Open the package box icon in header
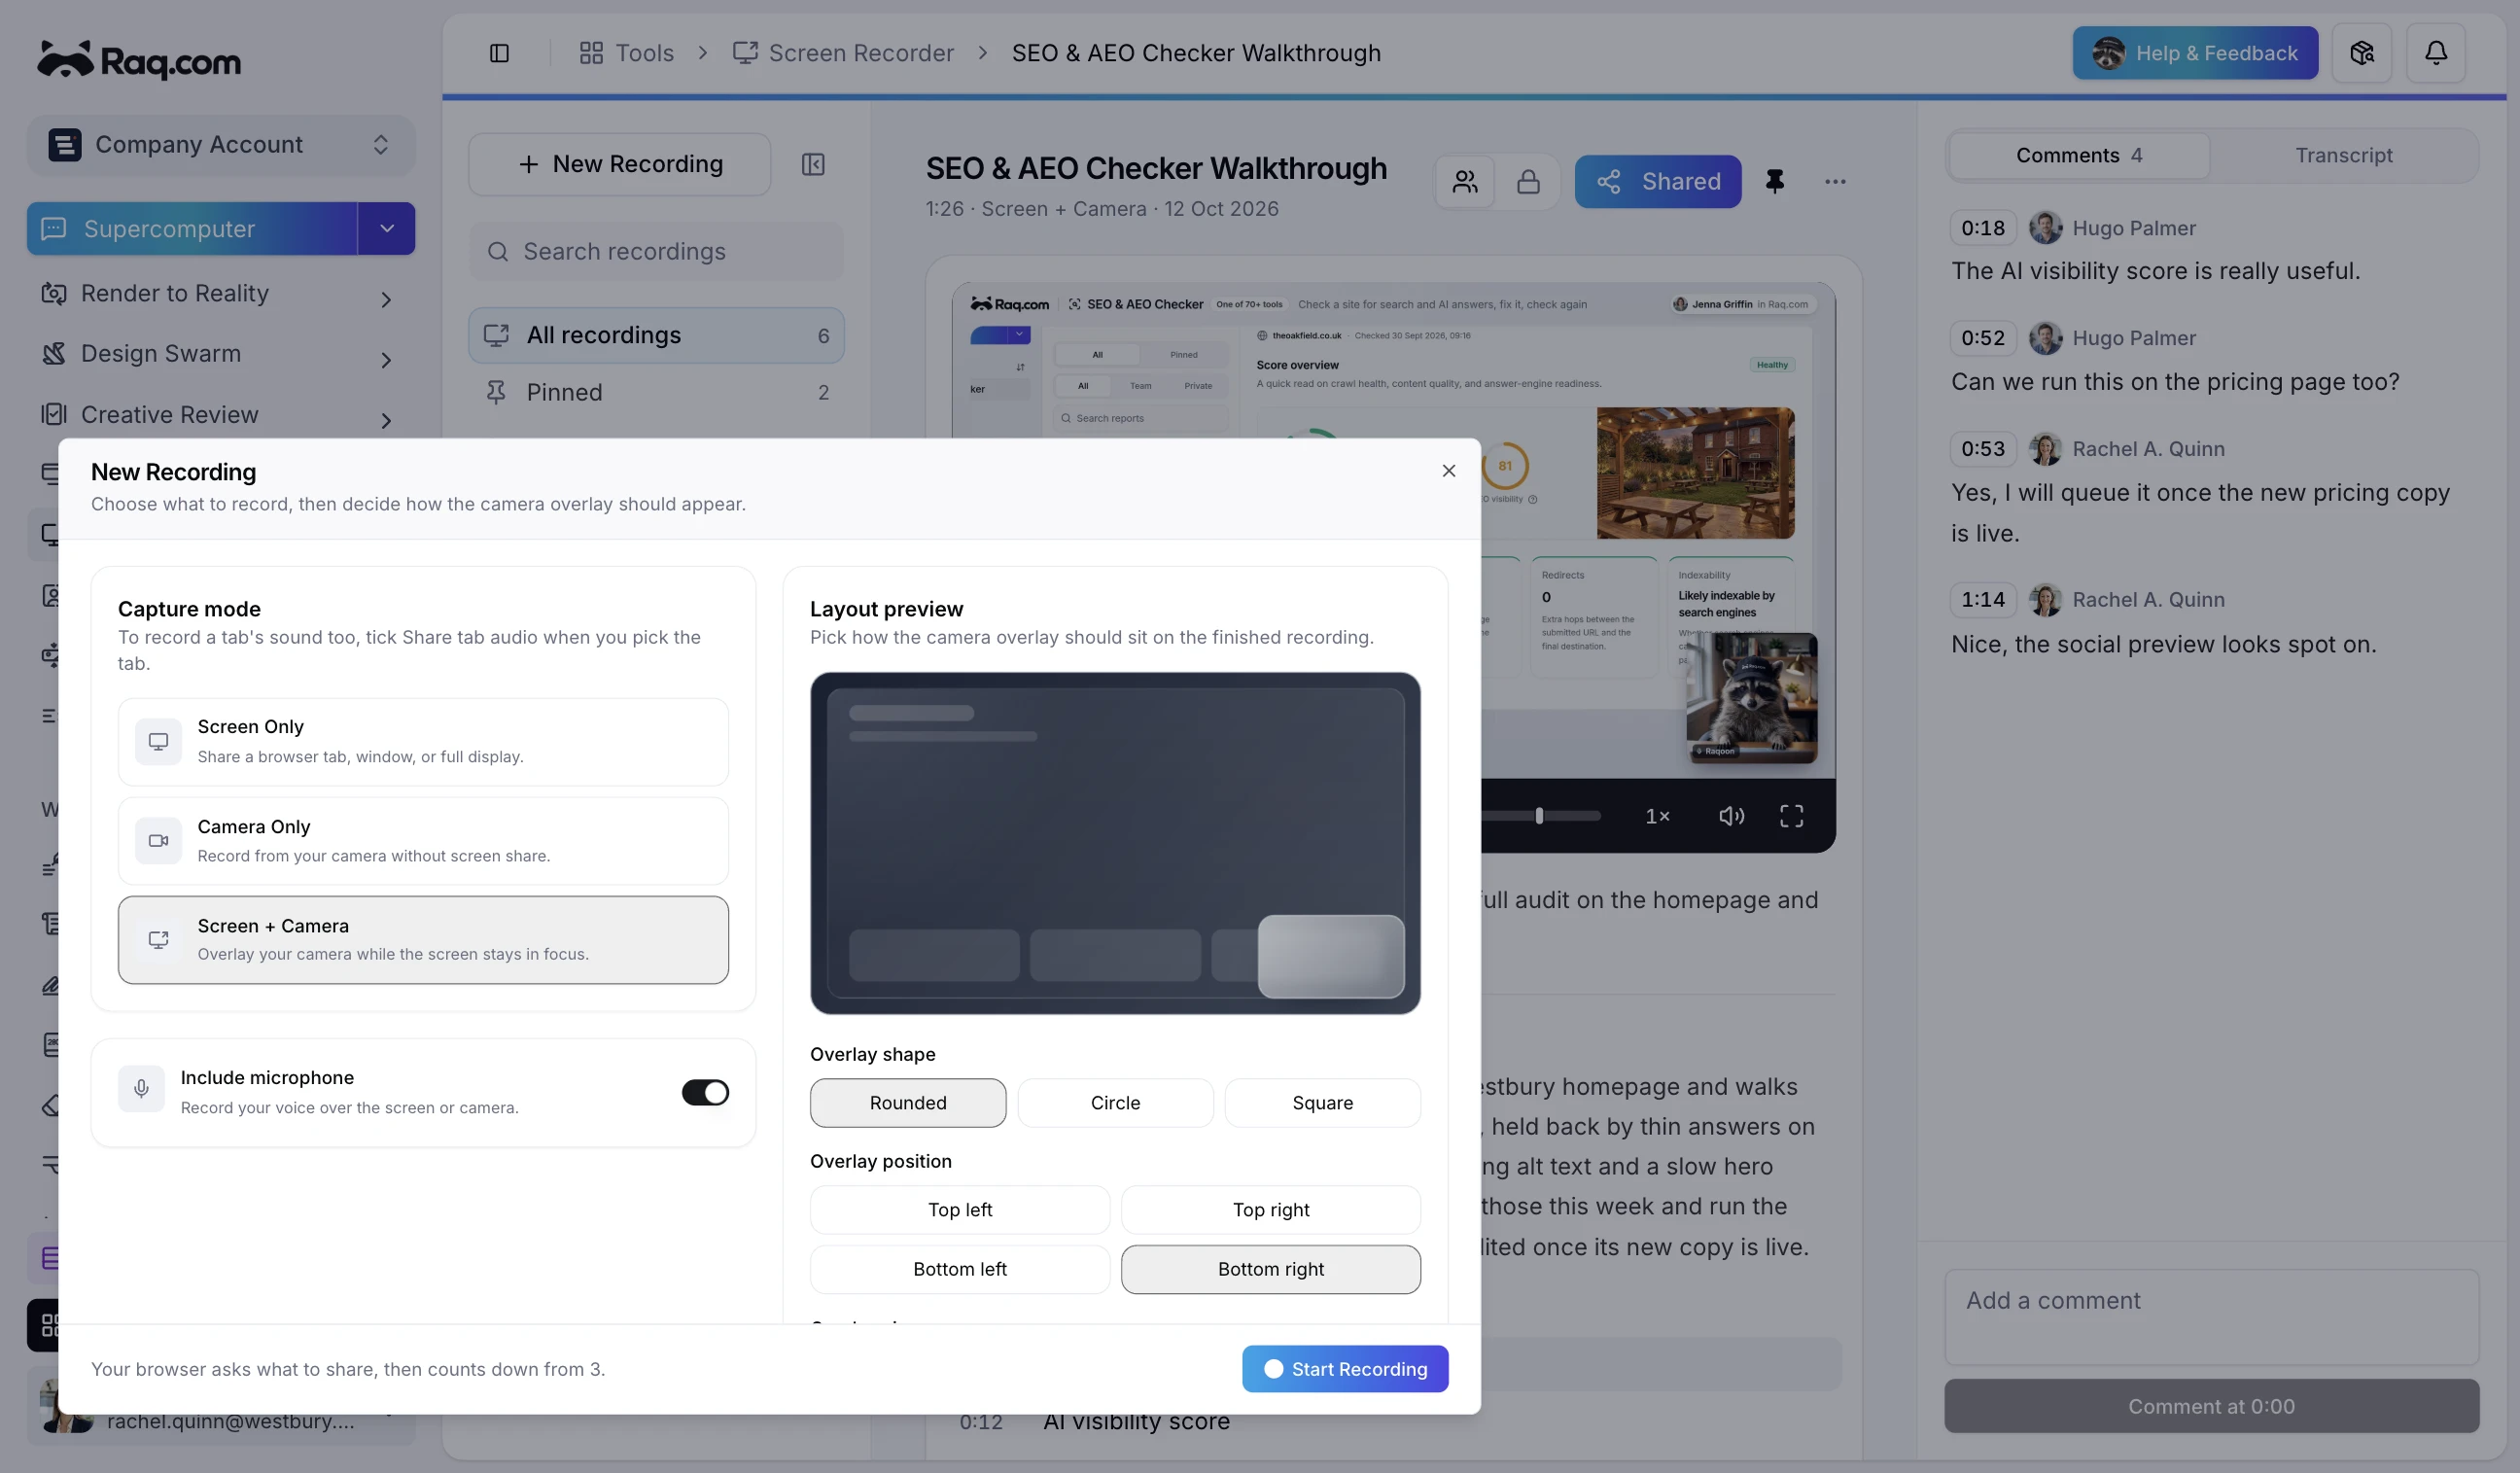The image size is (2520, 1473). pyautogui.click(x=2361, y=53)
